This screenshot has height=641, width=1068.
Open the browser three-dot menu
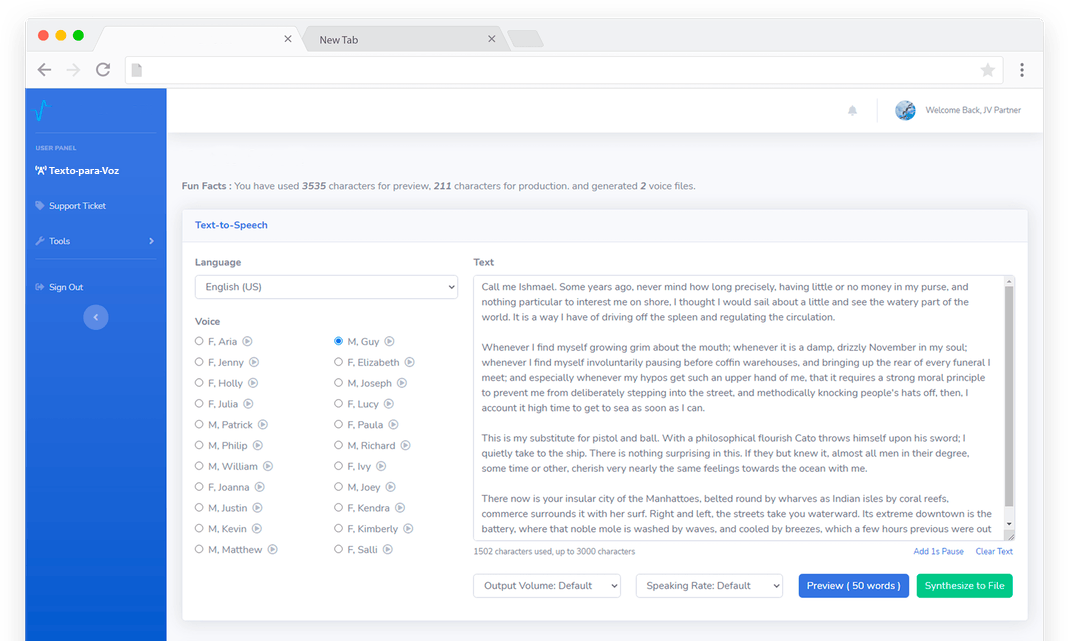click(x=1021, y=70)
